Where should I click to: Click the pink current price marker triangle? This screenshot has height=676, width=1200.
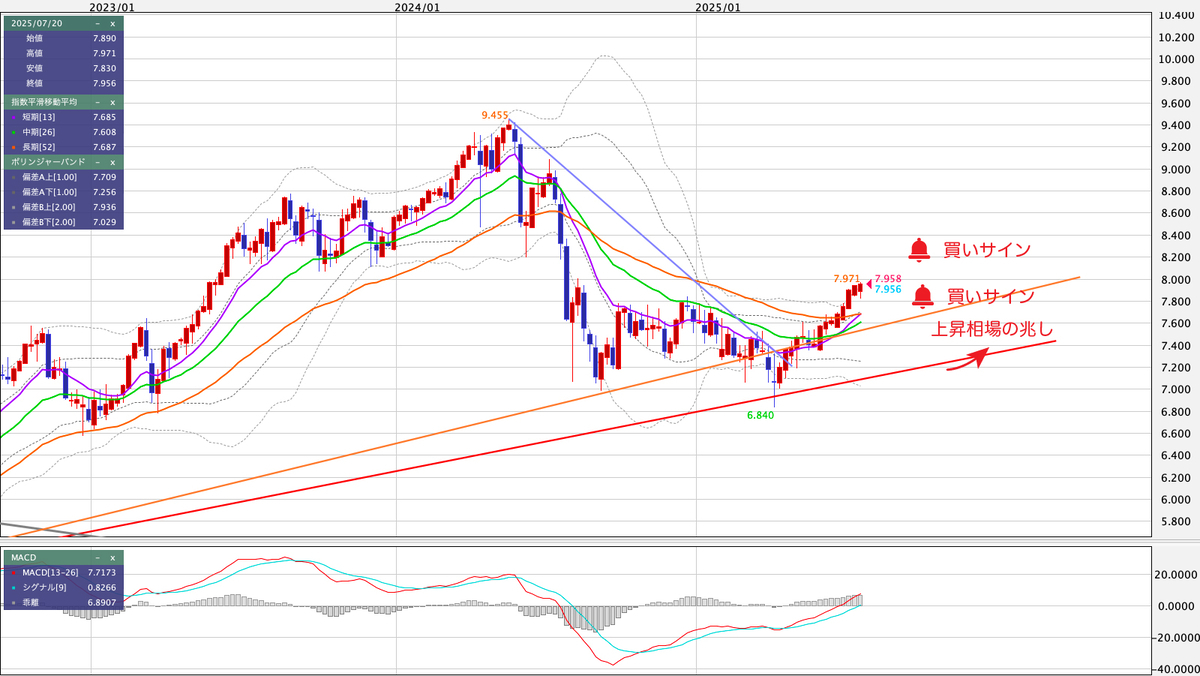(x=868, y=283)
